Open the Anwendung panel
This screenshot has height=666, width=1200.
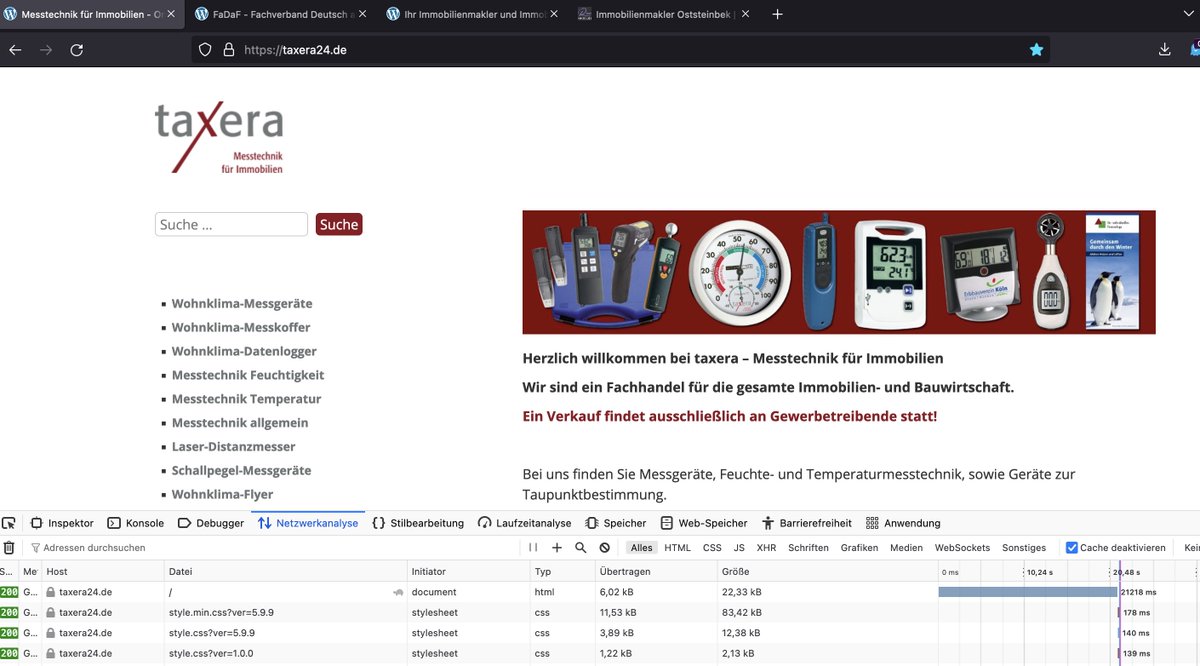coord(903,523)
